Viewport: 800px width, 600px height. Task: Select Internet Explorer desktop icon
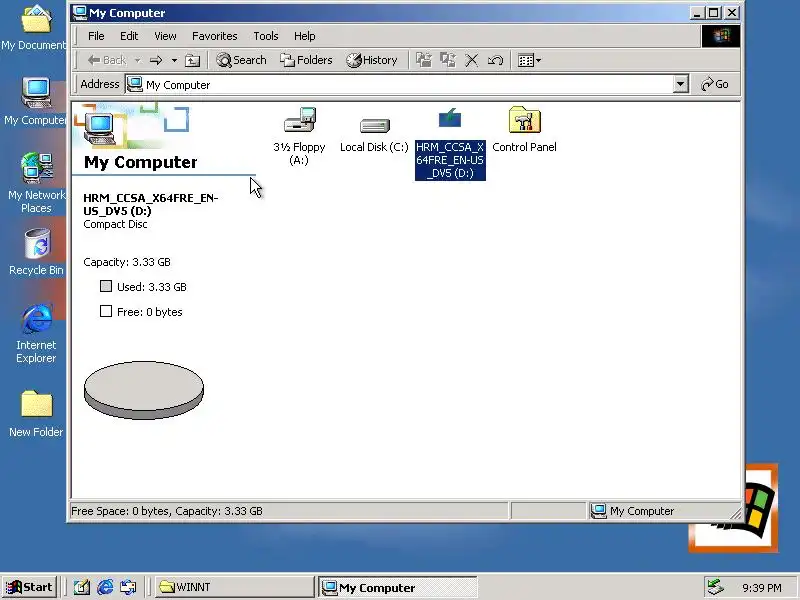pos(36,334)
